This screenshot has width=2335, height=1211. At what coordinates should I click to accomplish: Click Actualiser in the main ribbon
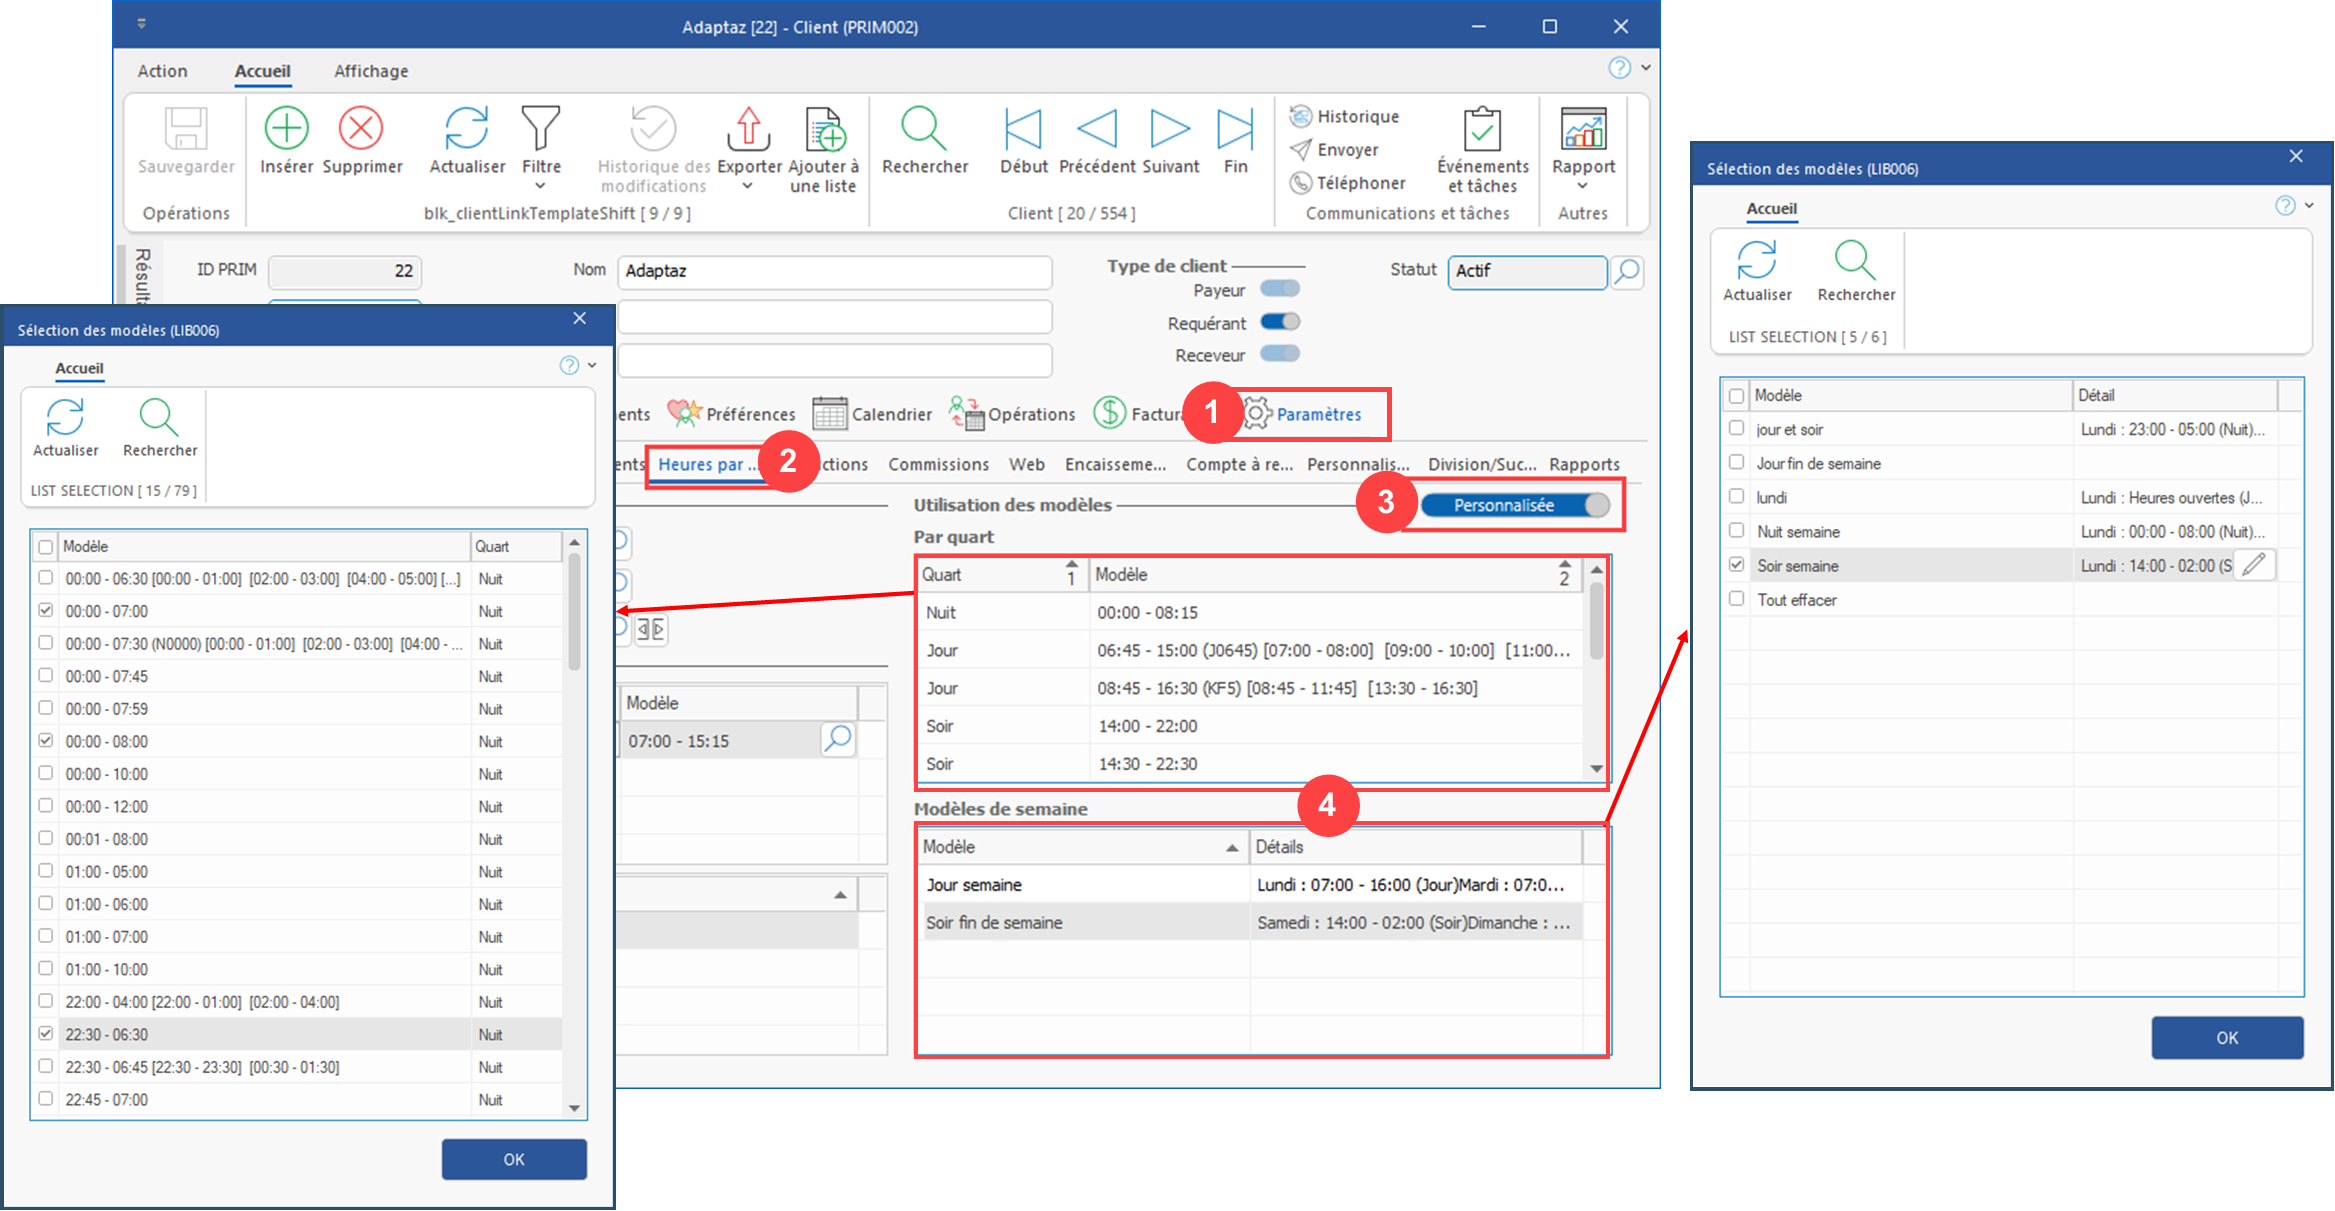(466, 129)
